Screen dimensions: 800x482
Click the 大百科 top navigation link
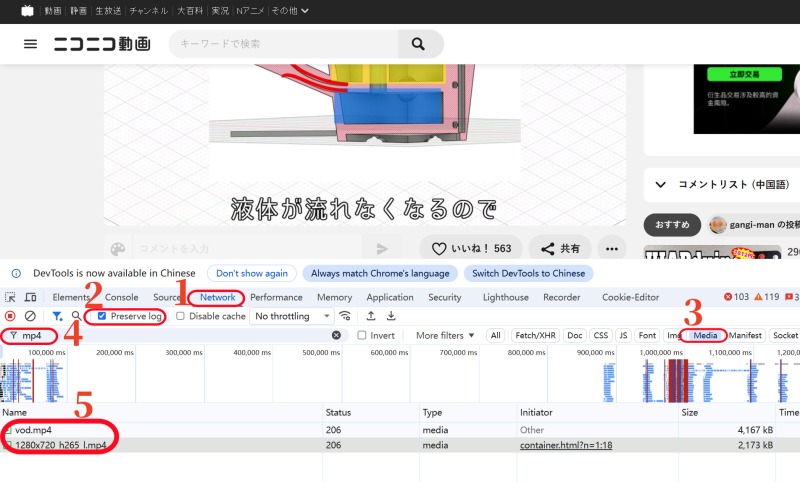(189, 11)
